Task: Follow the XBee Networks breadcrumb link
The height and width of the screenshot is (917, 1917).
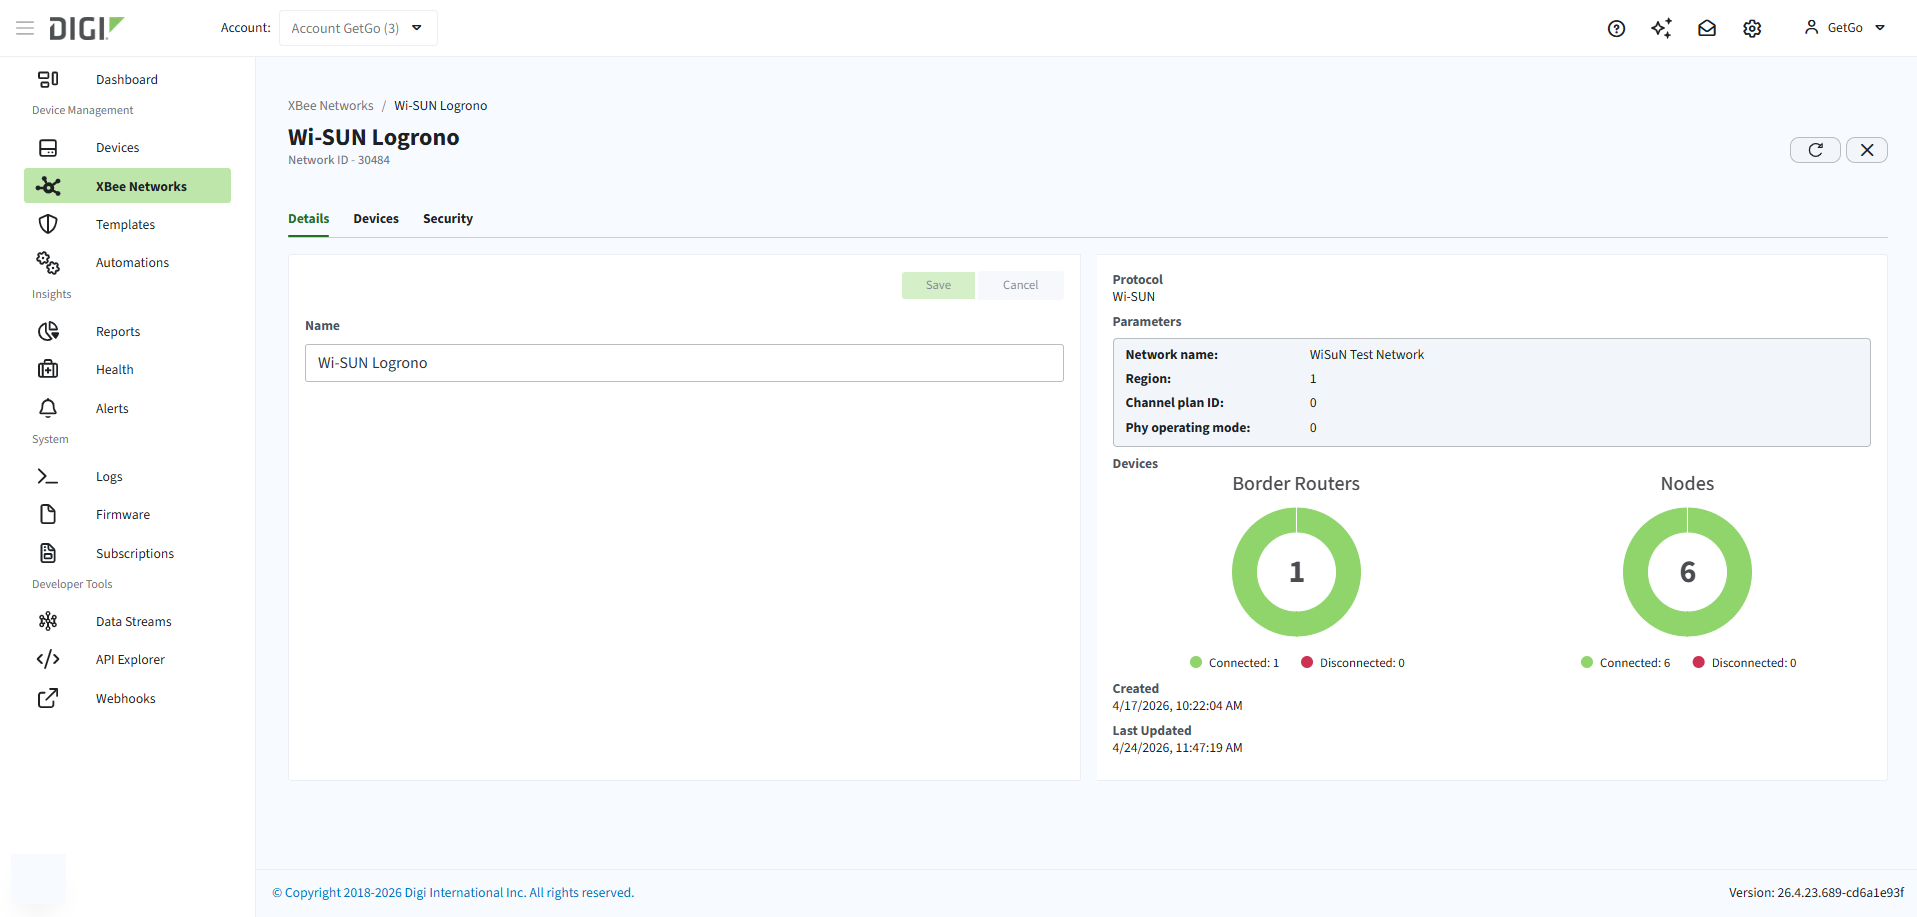Action: click(330, 106)
